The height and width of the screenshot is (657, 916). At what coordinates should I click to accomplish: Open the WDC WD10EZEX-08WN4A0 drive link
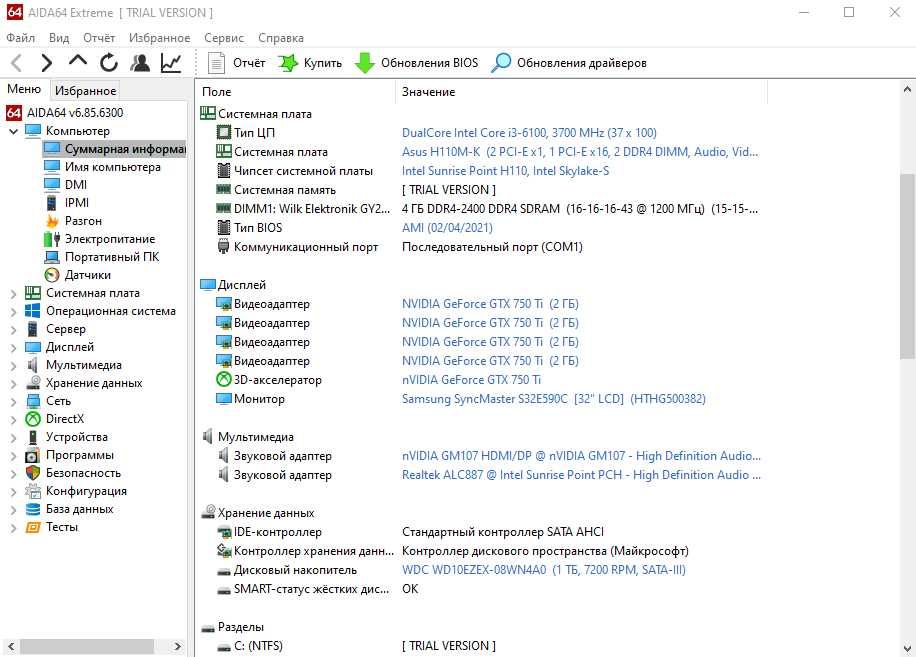543,570
